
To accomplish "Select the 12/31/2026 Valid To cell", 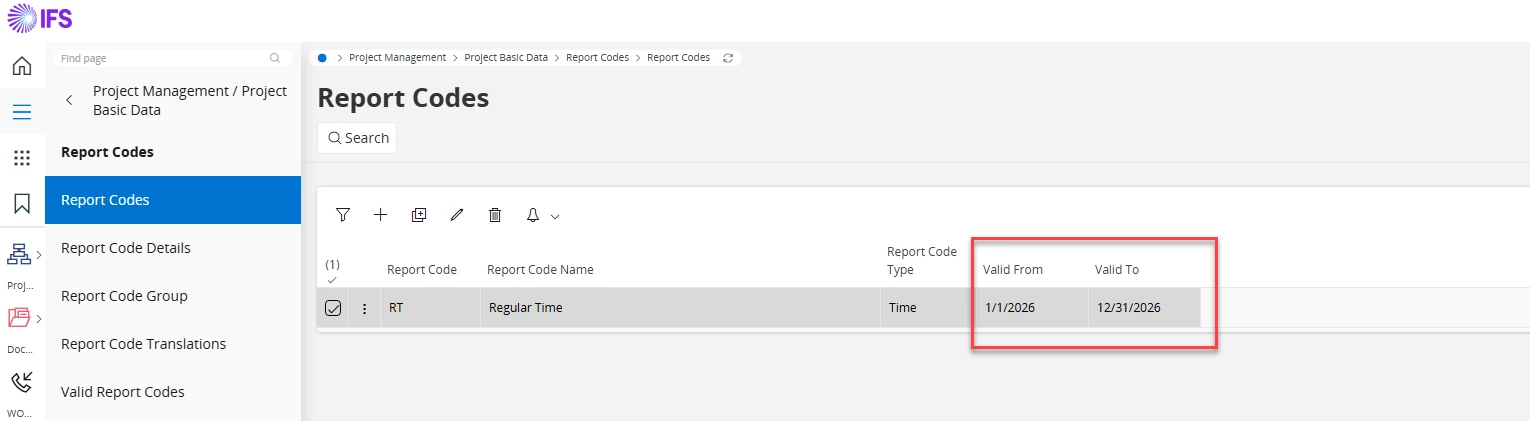I will (x=1144, y=308).
